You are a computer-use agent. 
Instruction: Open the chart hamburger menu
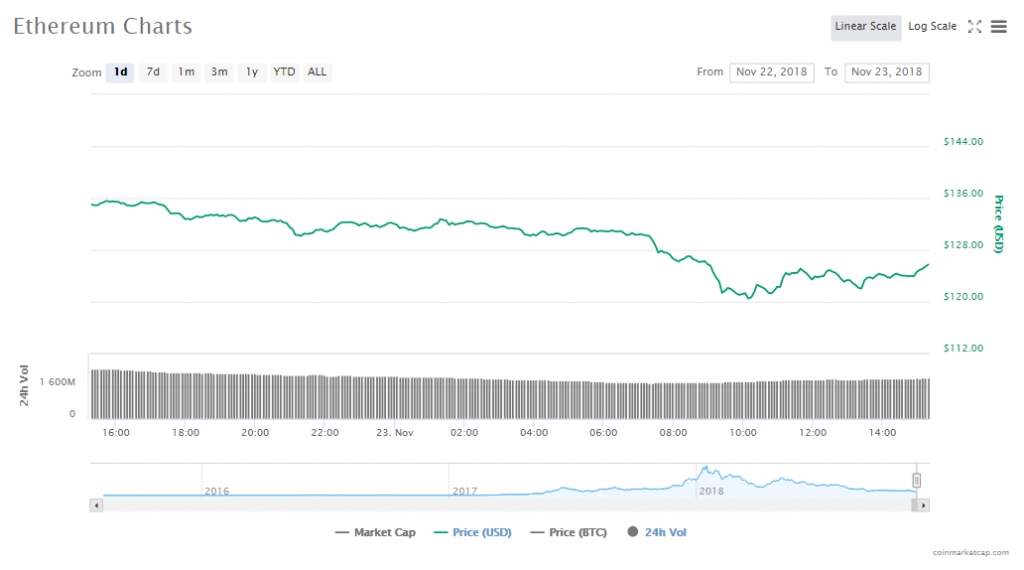(x=998, y=27)
